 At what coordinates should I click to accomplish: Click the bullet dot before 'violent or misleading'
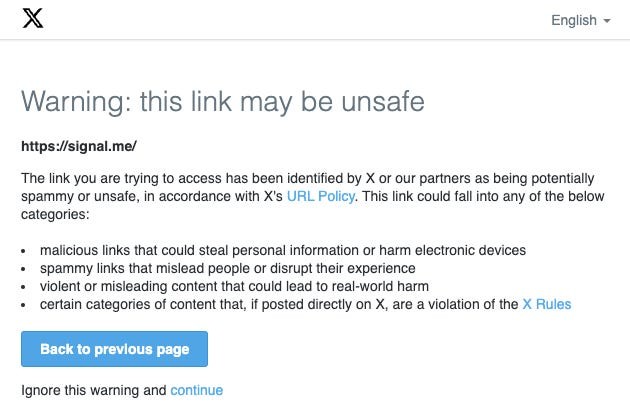coord(25,286)
